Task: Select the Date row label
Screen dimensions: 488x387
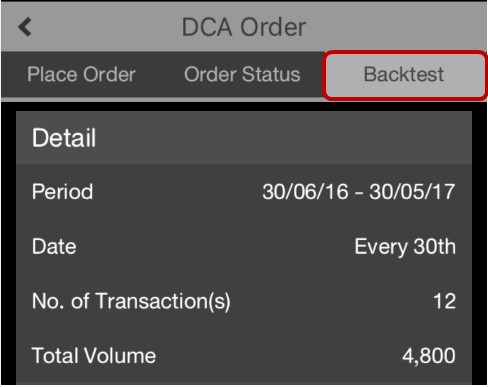Action: point(54,247)
